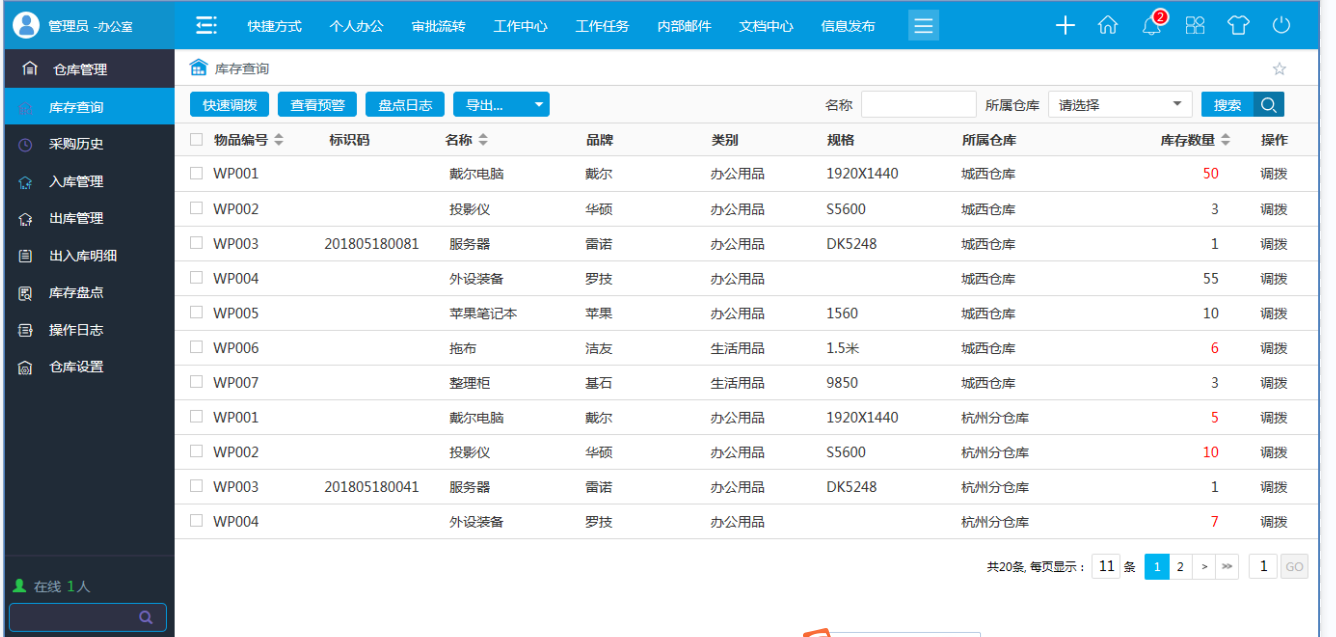
Task: Click the plus icon to add new
Action: point(1064,25)
